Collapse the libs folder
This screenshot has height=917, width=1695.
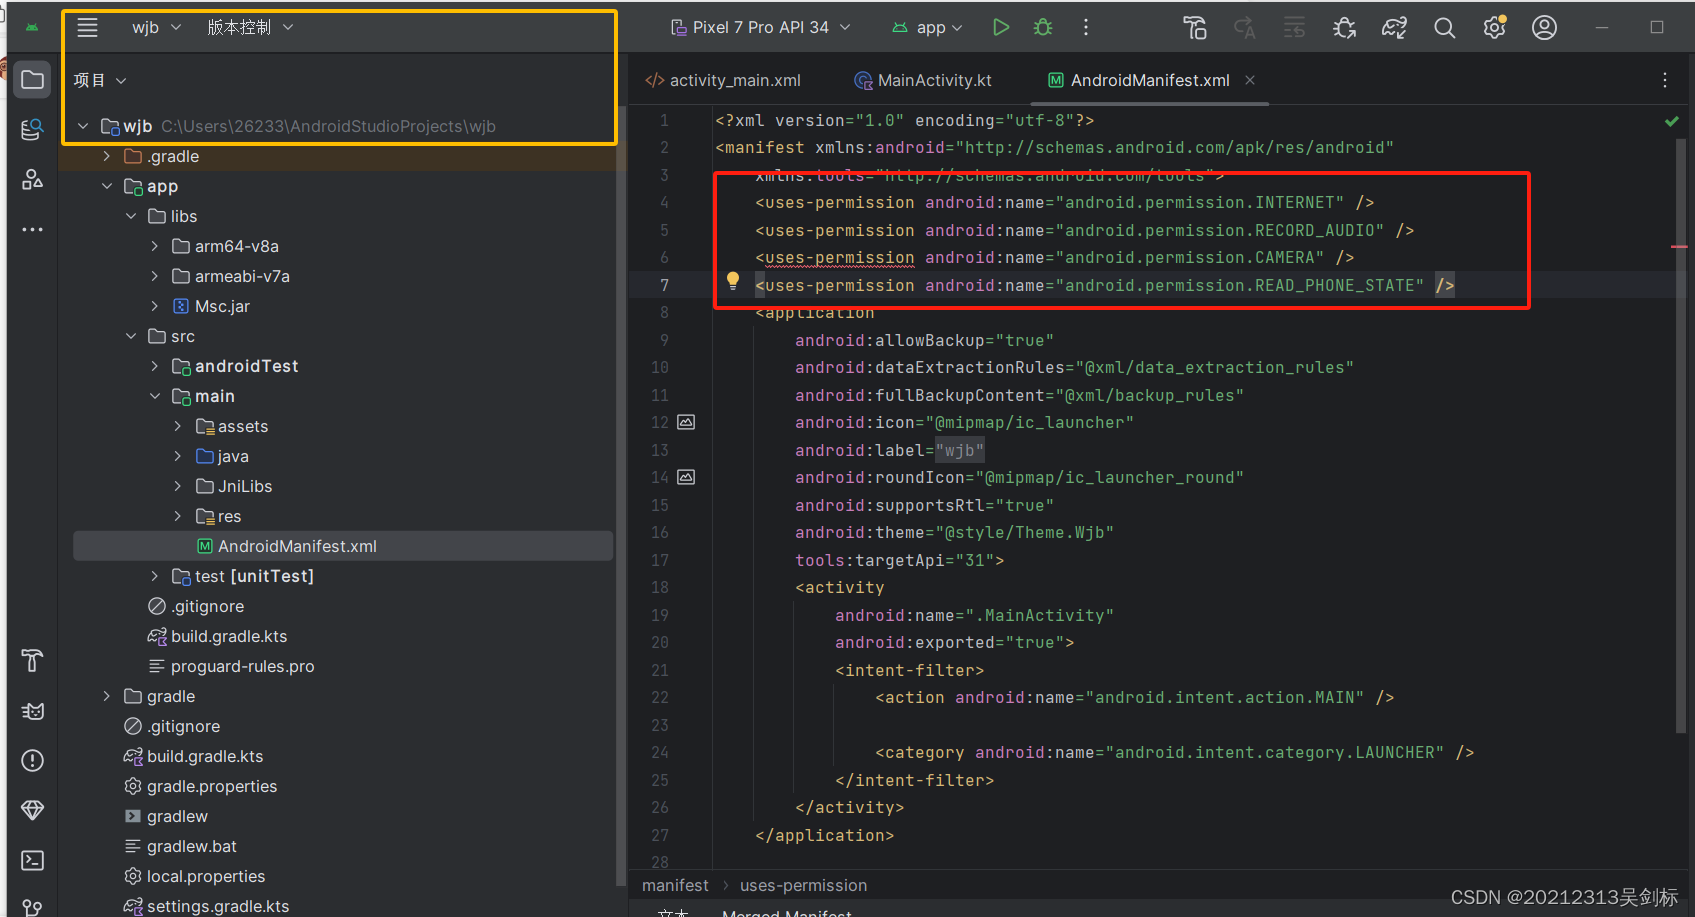click(131, 216)
